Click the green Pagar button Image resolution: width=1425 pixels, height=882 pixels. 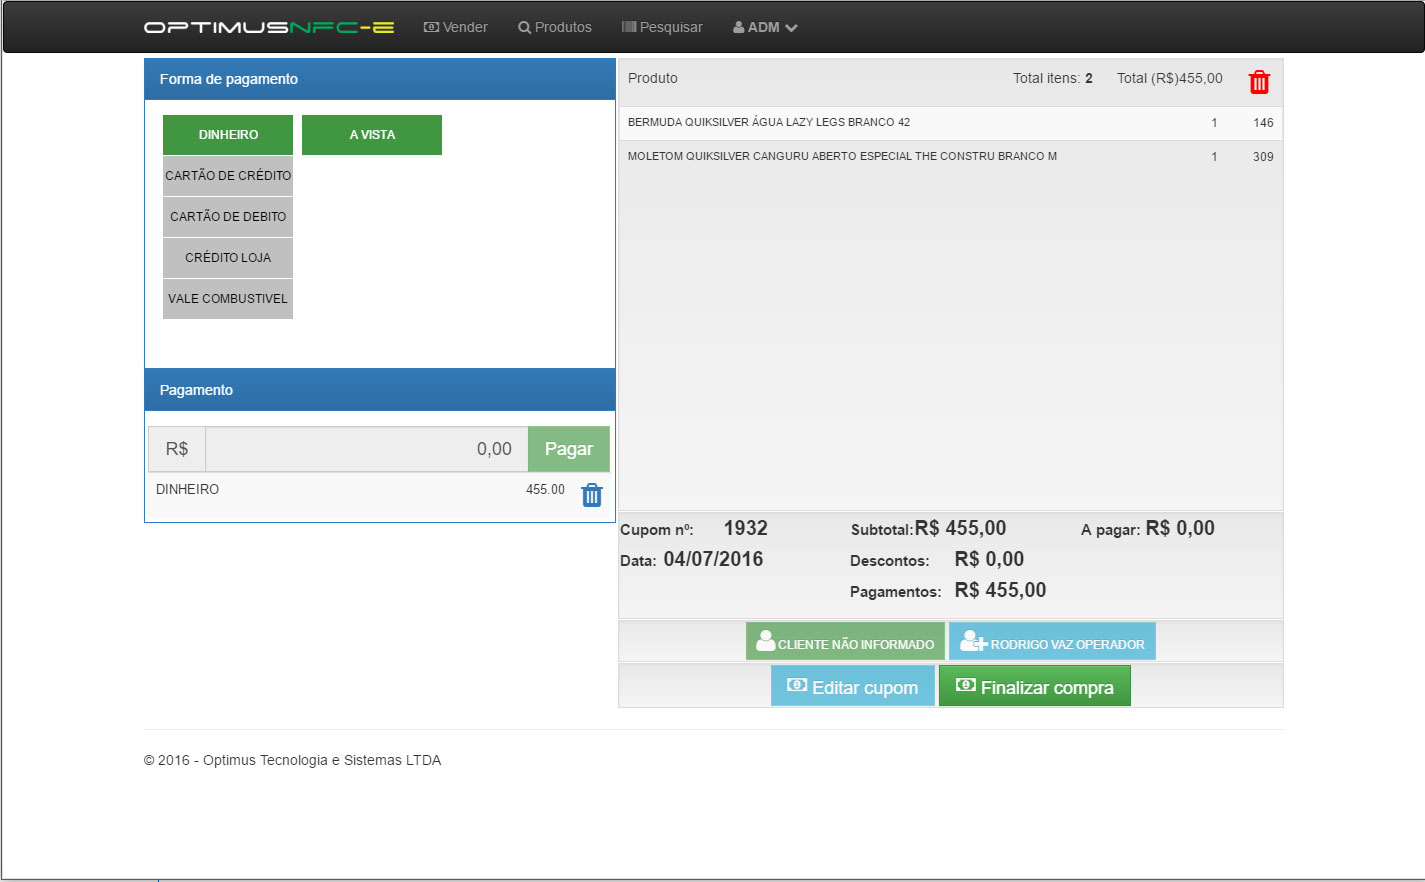point(569,449)
